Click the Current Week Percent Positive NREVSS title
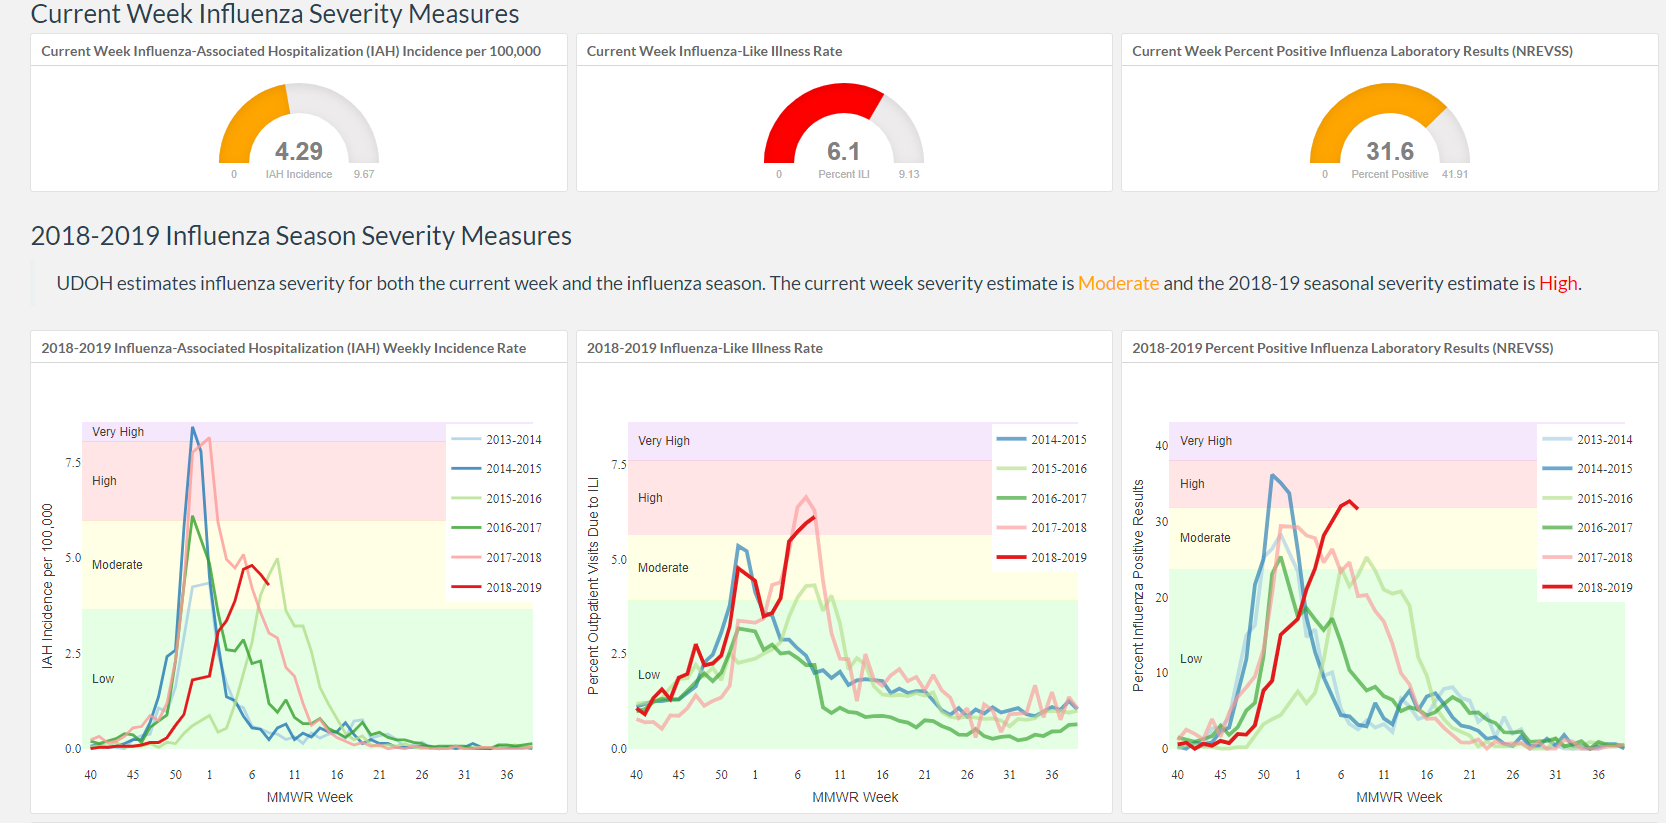Image resolution: width=1666 pixels, height=823 pixels. pyautogui.click(x=1352, y=51)
